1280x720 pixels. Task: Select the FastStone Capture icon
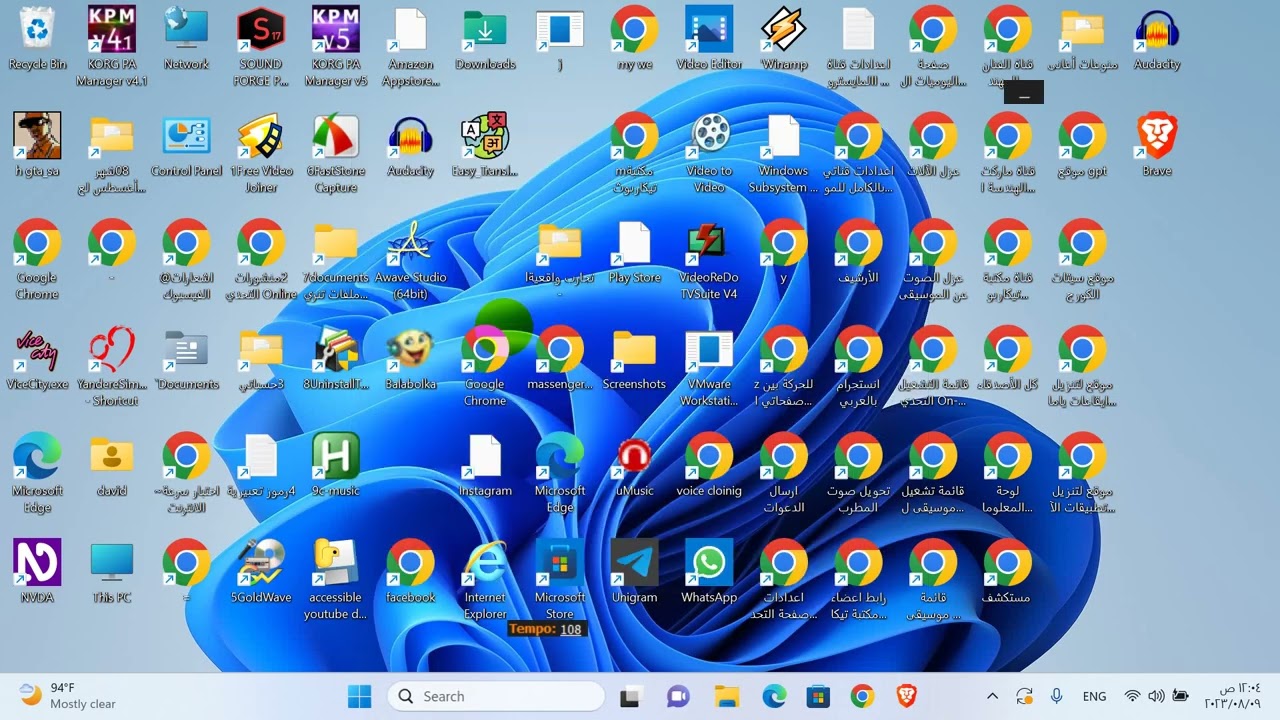pyautogui.click(x=336, y=154)
